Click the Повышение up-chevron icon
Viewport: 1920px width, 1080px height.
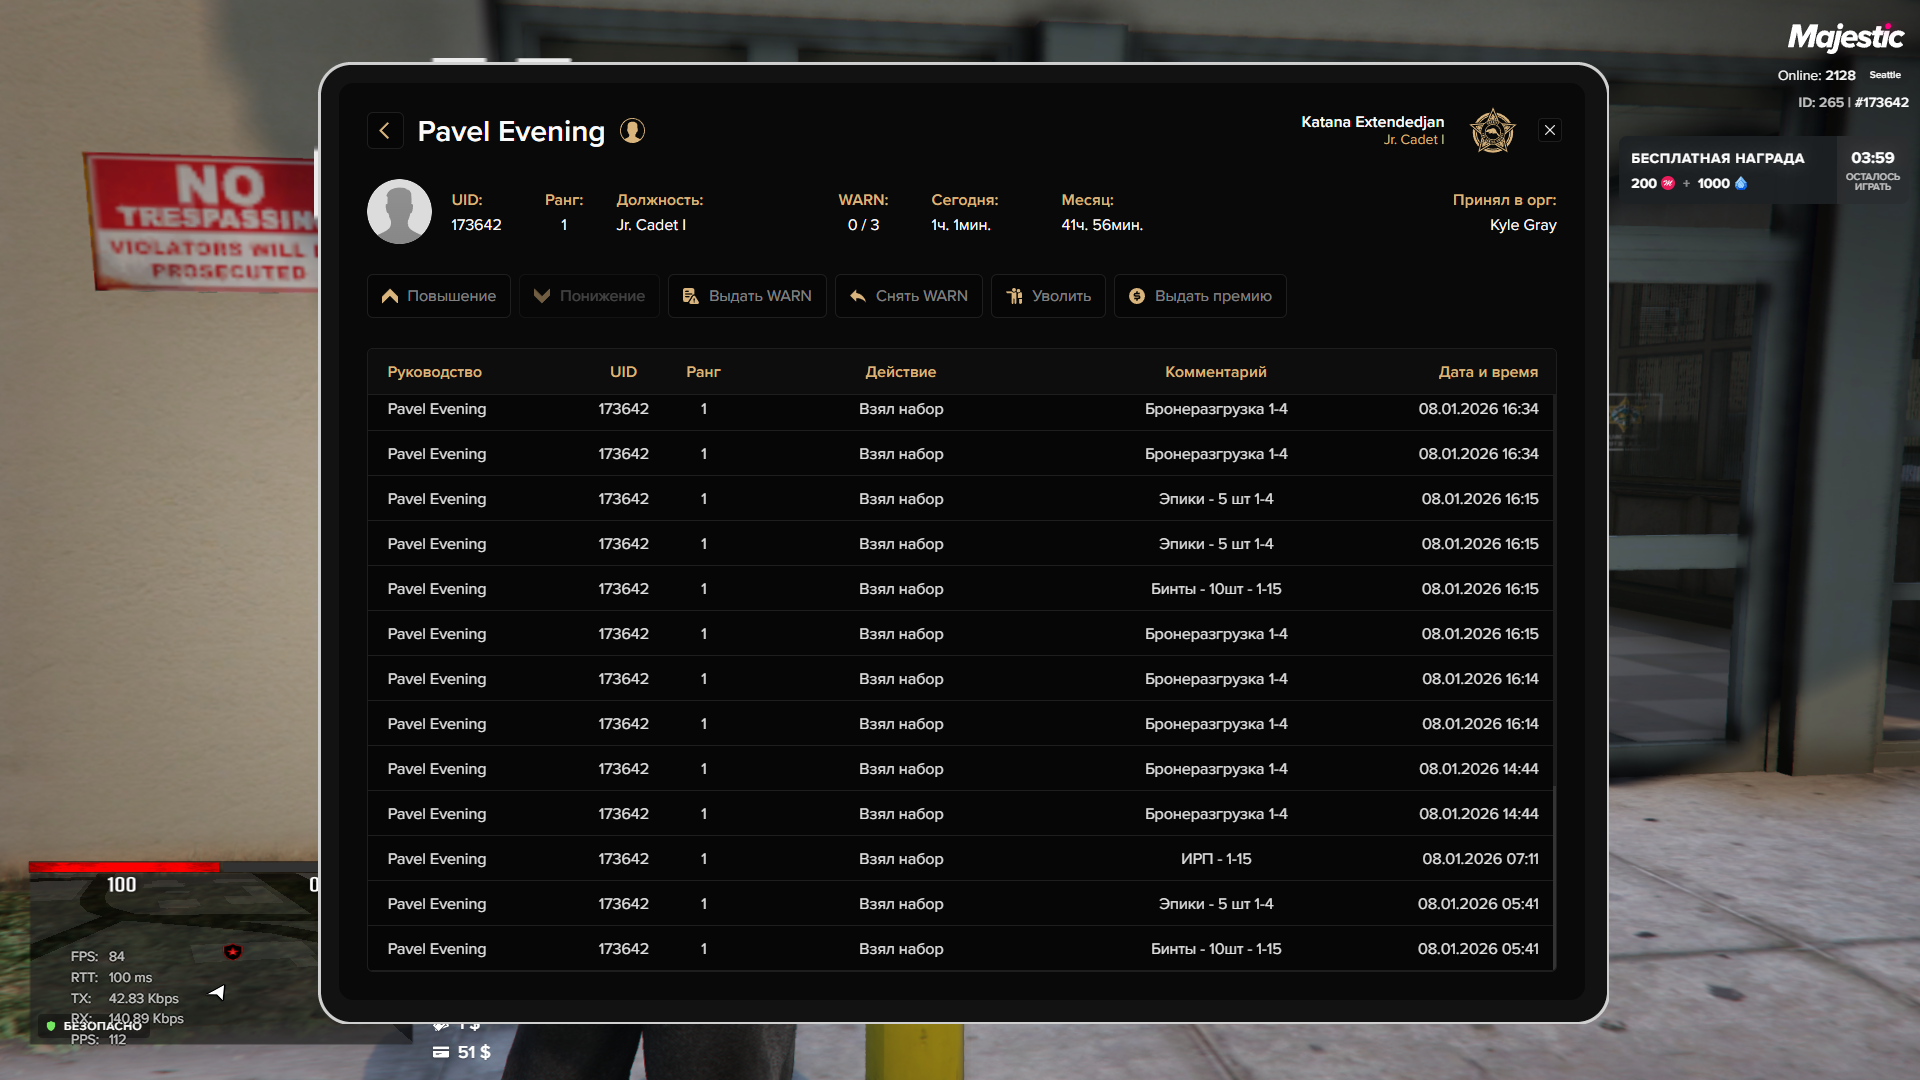pos(390,296)
